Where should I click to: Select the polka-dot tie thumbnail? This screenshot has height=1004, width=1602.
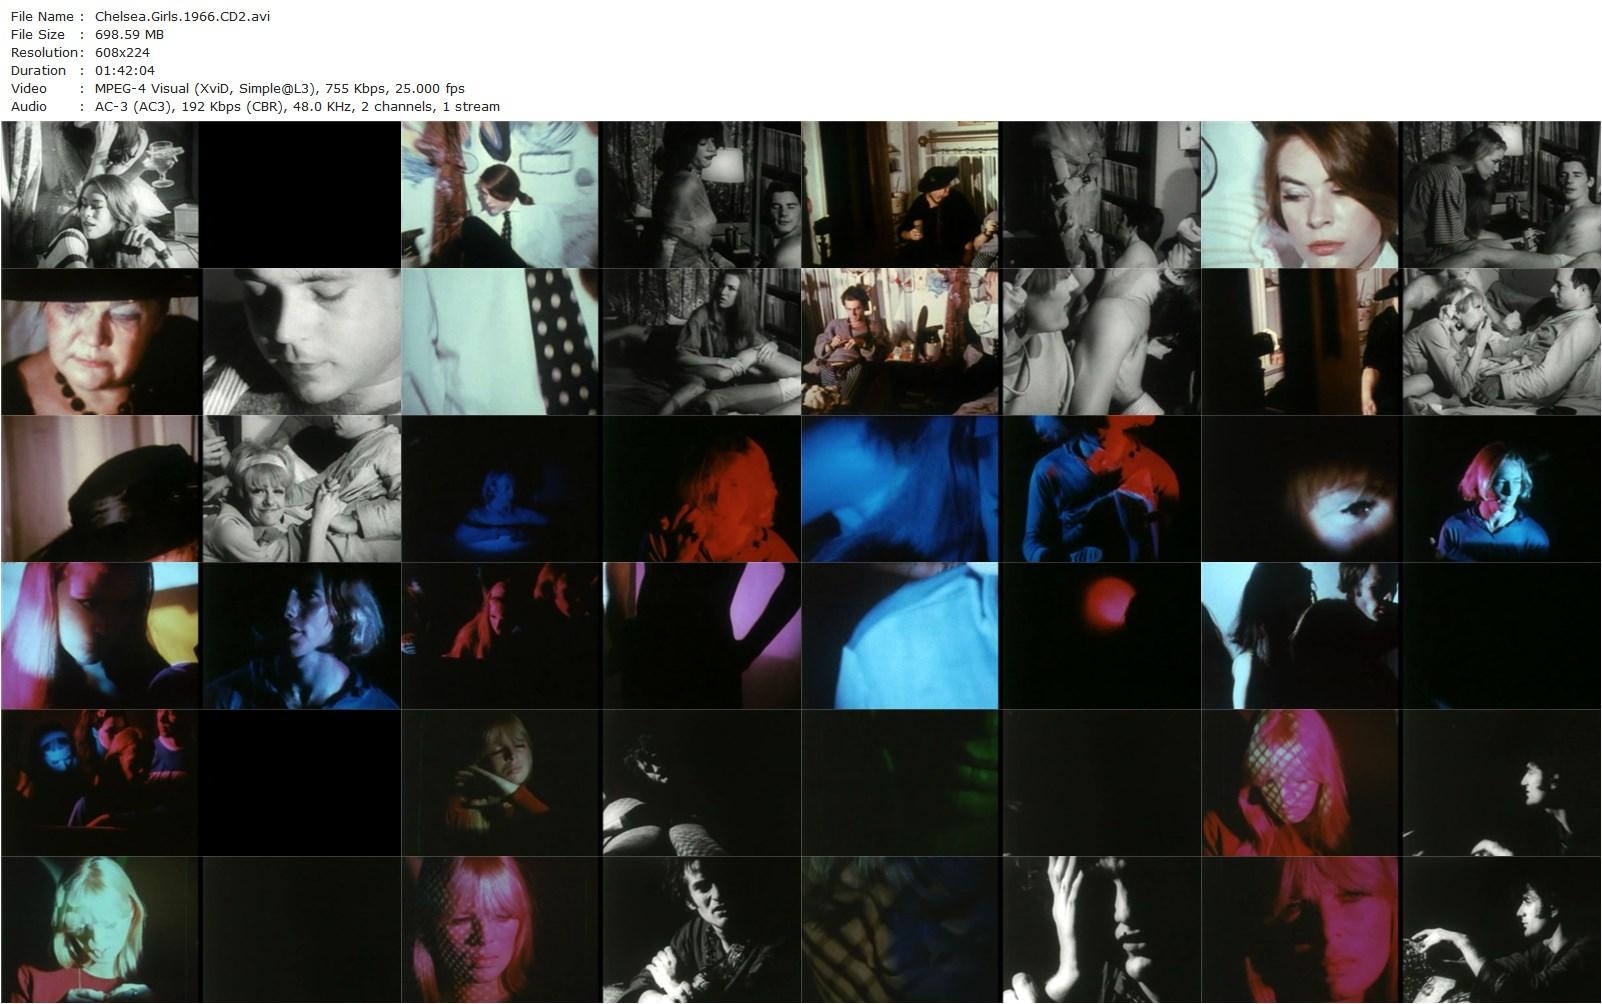pyautogui.click(x=500, y=340)
